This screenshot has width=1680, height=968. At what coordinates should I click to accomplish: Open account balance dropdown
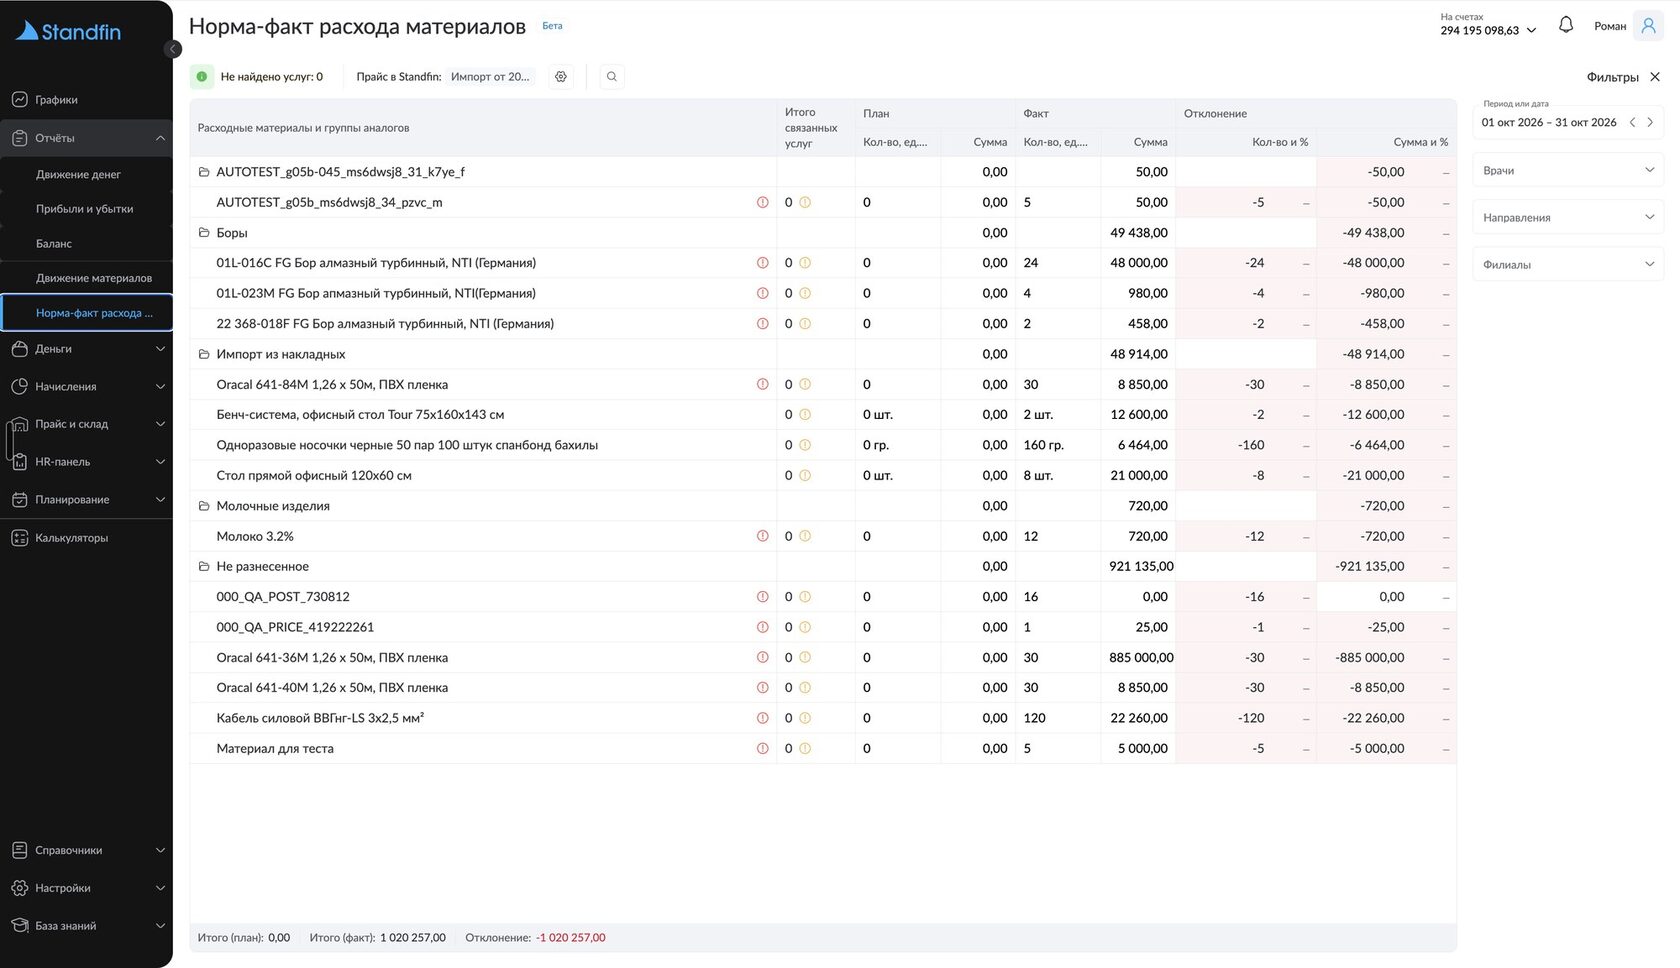(1488, 25)
